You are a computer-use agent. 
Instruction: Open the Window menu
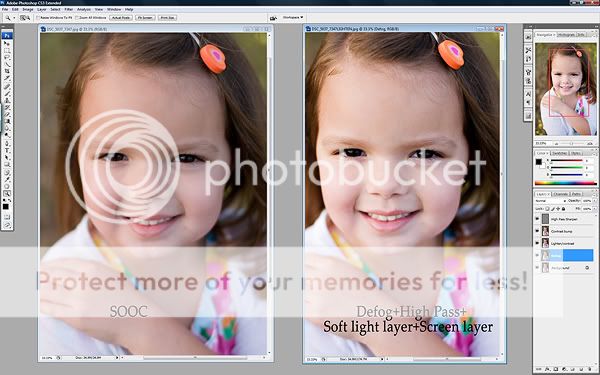114,9
